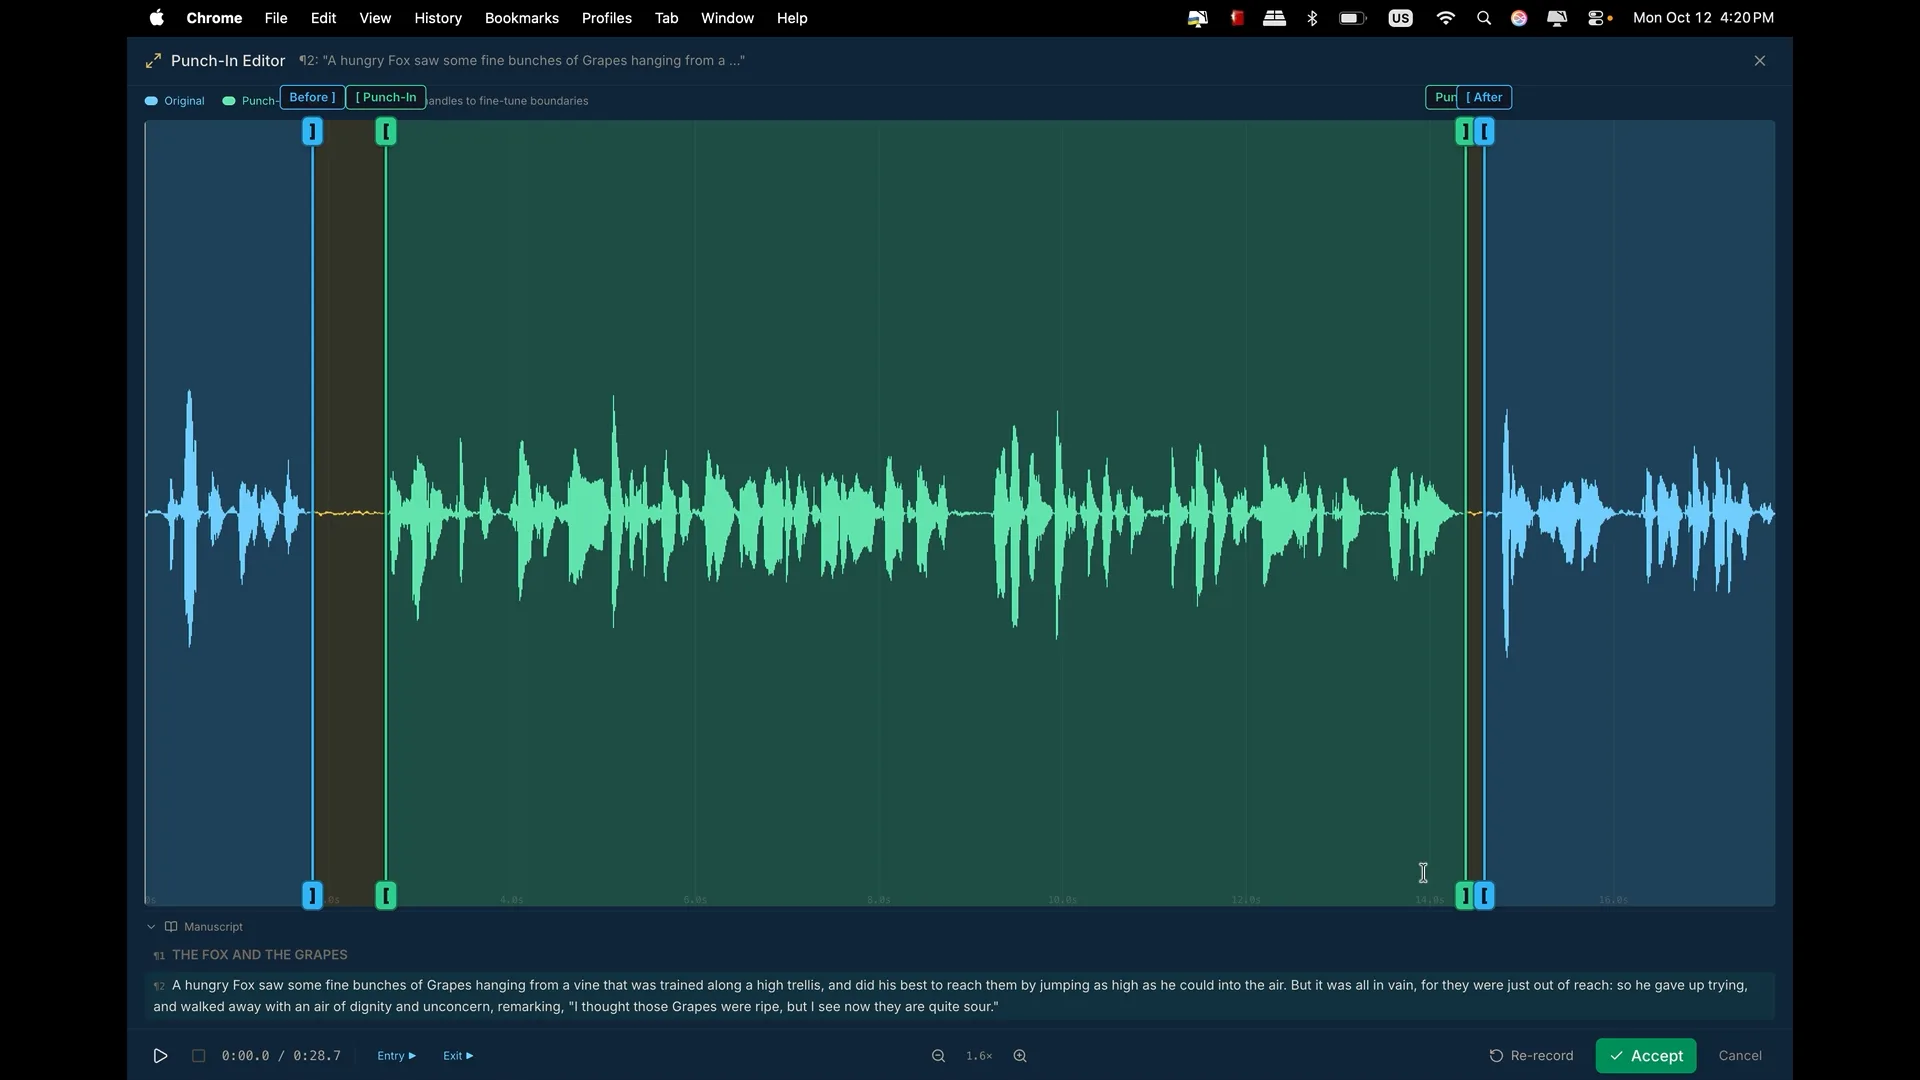The width and height of the screenshot is (1920, 1080).
Task: Click the paragraph 2 manuscript text
Action: tap(960, 996)
